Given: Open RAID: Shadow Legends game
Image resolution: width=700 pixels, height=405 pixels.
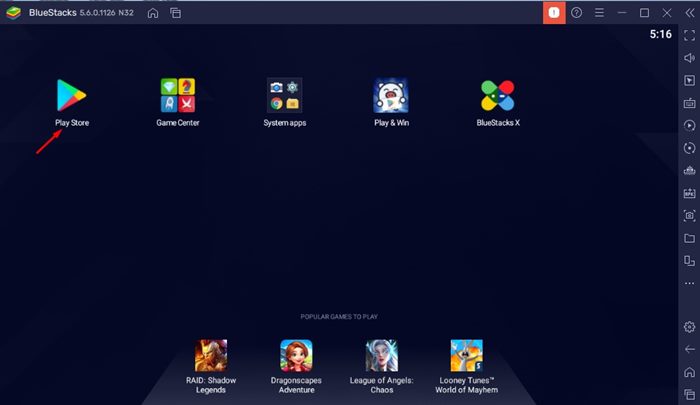Looking at the screenshot, I should click(211, 355).
